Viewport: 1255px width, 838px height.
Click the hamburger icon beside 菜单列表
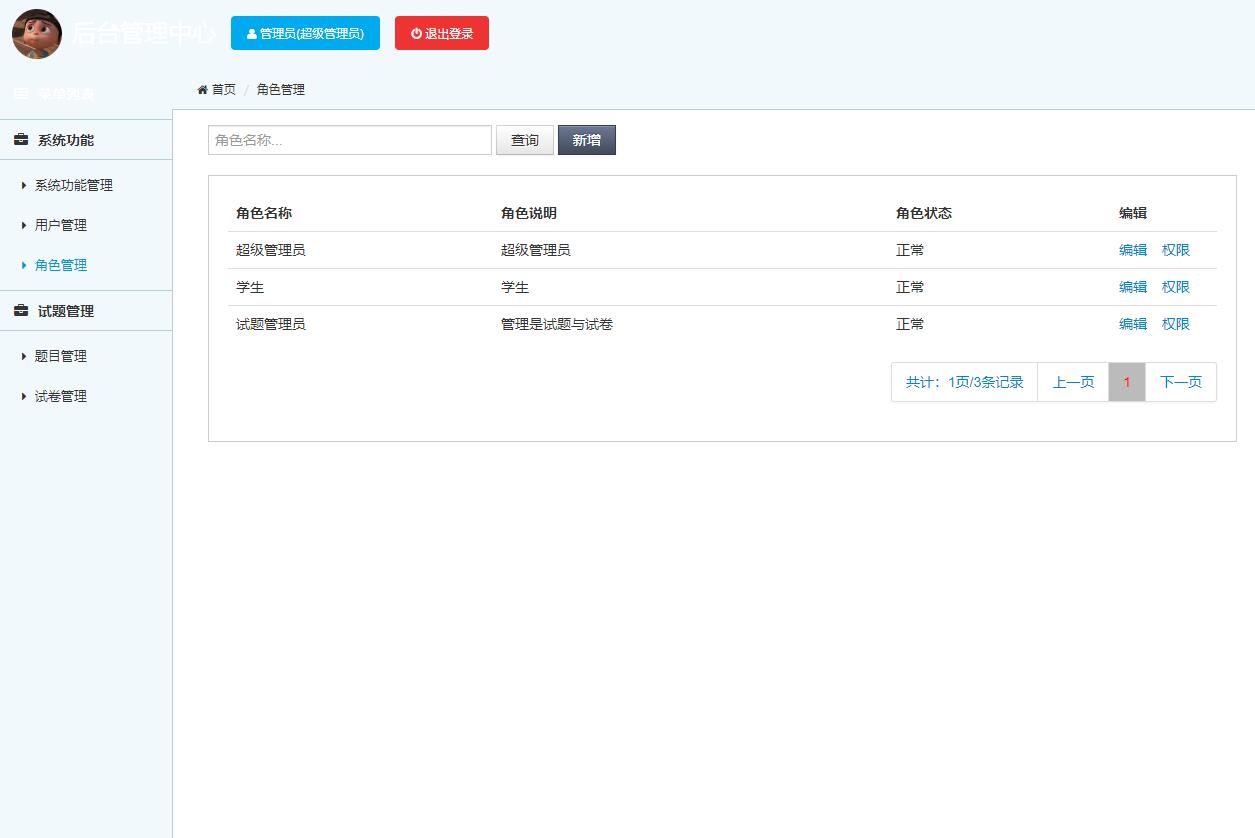click(20, 93)
